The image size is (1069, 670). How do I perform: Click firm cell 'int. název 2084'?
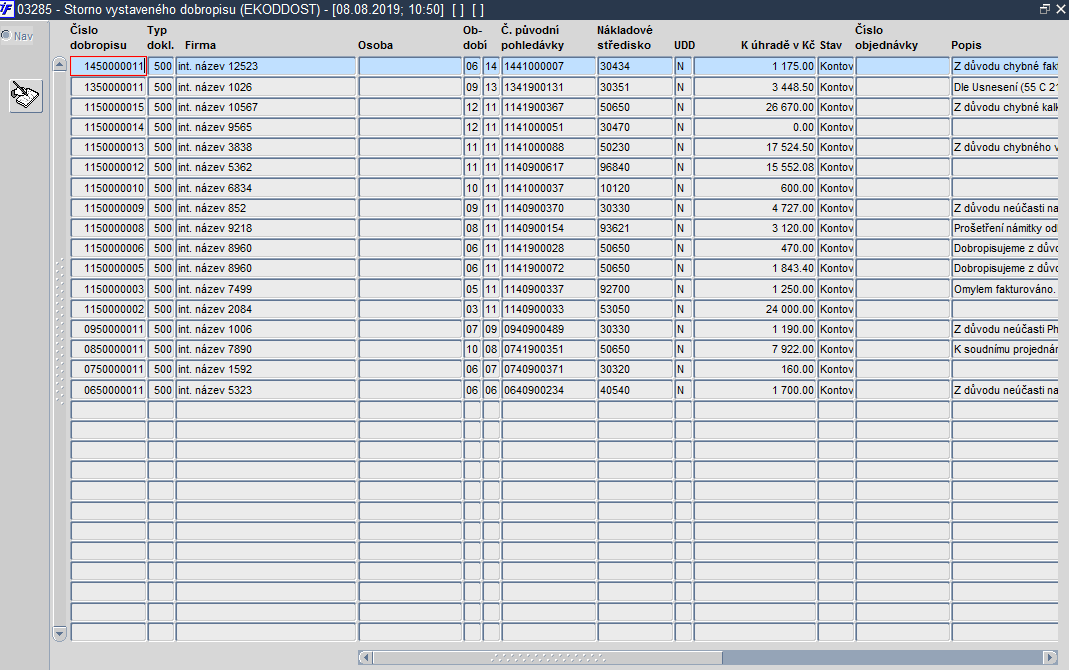coord(266,309)
